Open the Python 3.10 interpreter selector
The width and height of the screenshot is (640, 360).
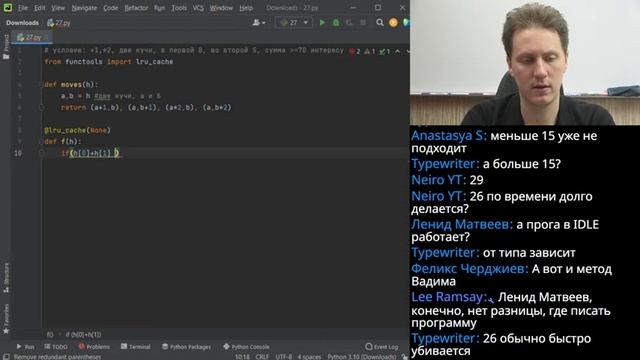(x=362, y=357)
